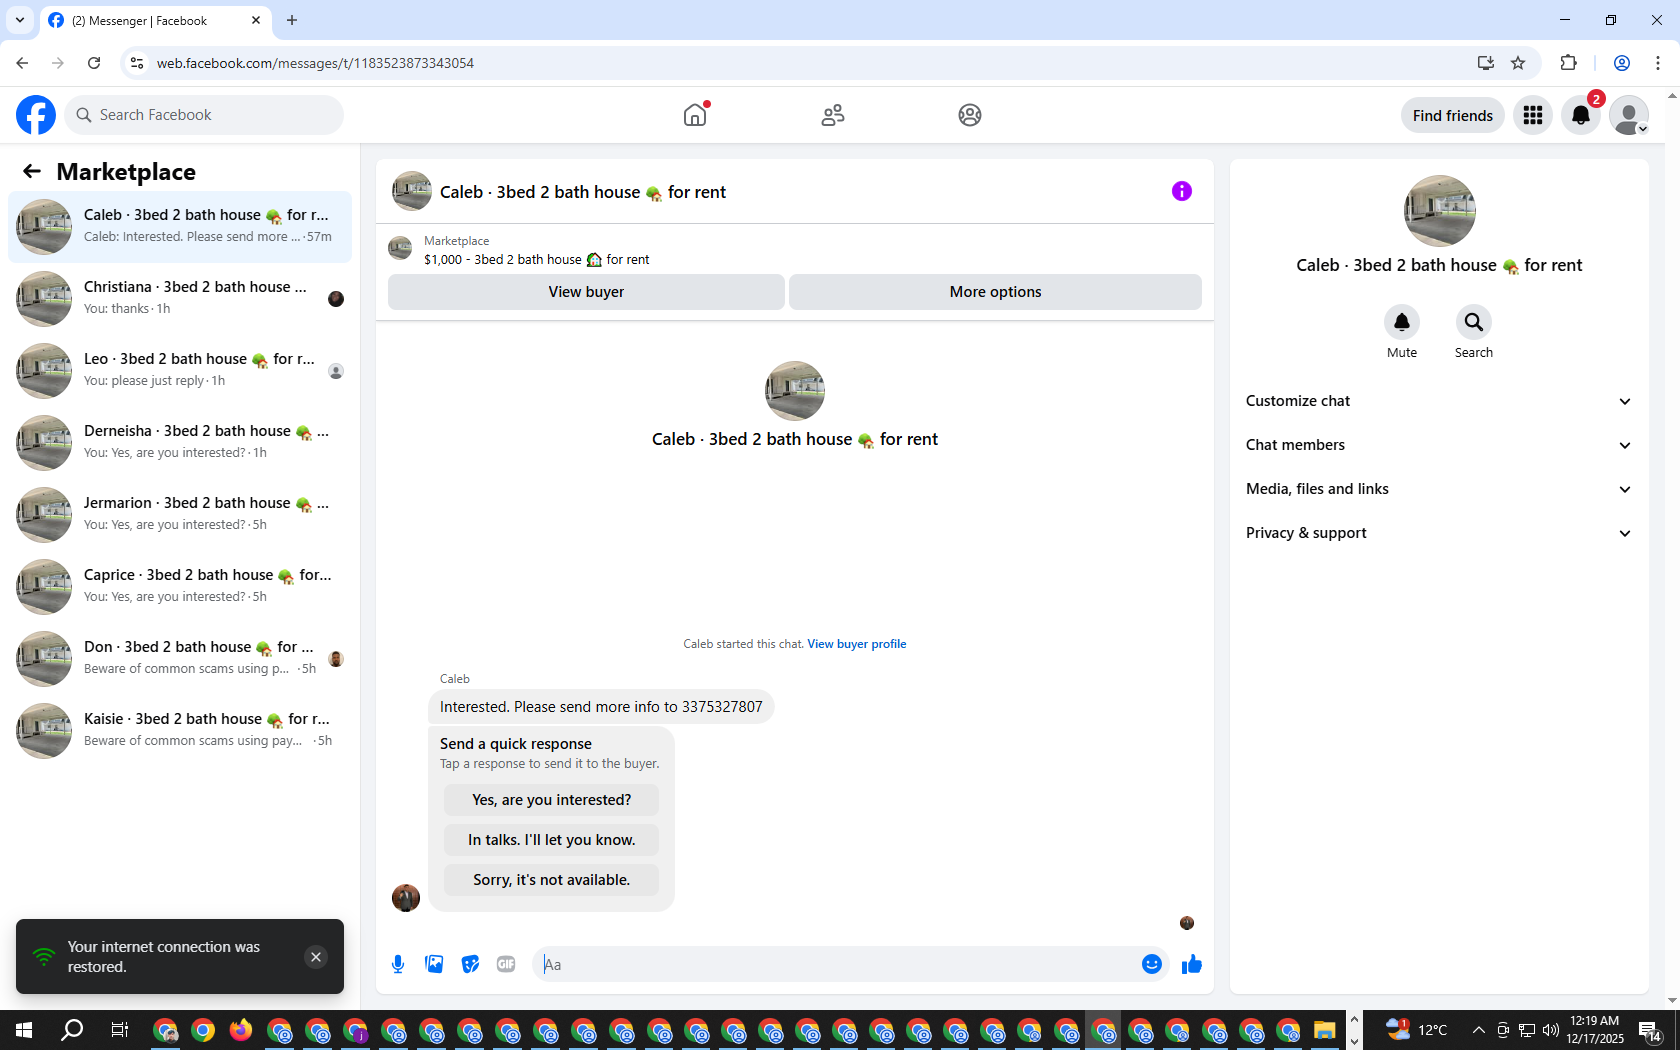Viewport: 1680px width, 1050px height.
Task: Go back using the Marketplace back arrow
Action: [32, 171]
